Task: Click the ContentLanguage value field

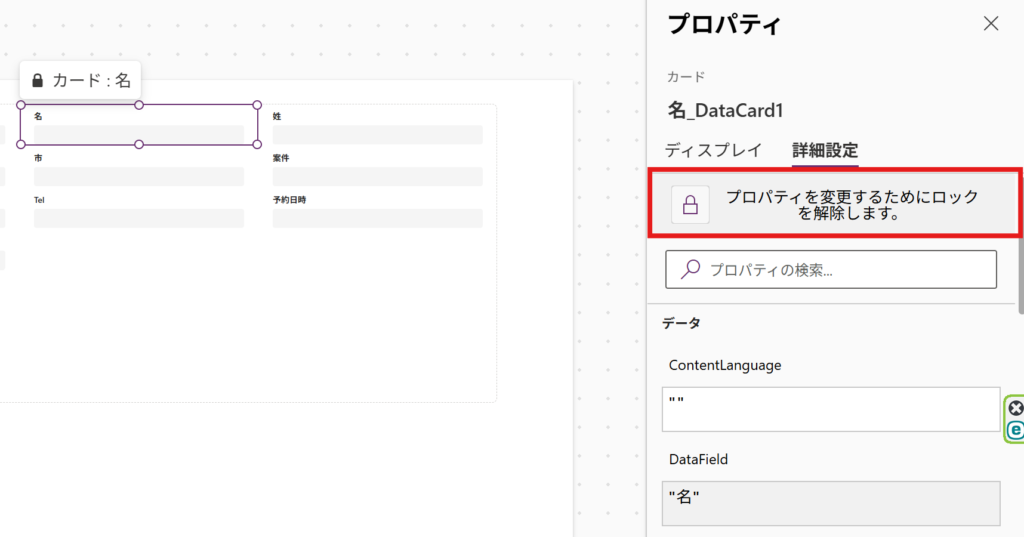Action: click(831, 410)
